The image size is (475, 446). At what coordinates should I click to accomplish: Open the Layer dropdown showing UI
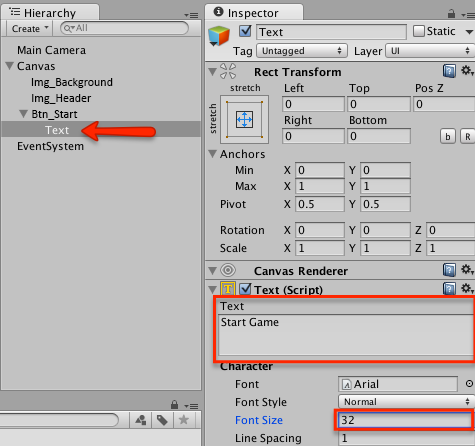(x=430, y=51)
